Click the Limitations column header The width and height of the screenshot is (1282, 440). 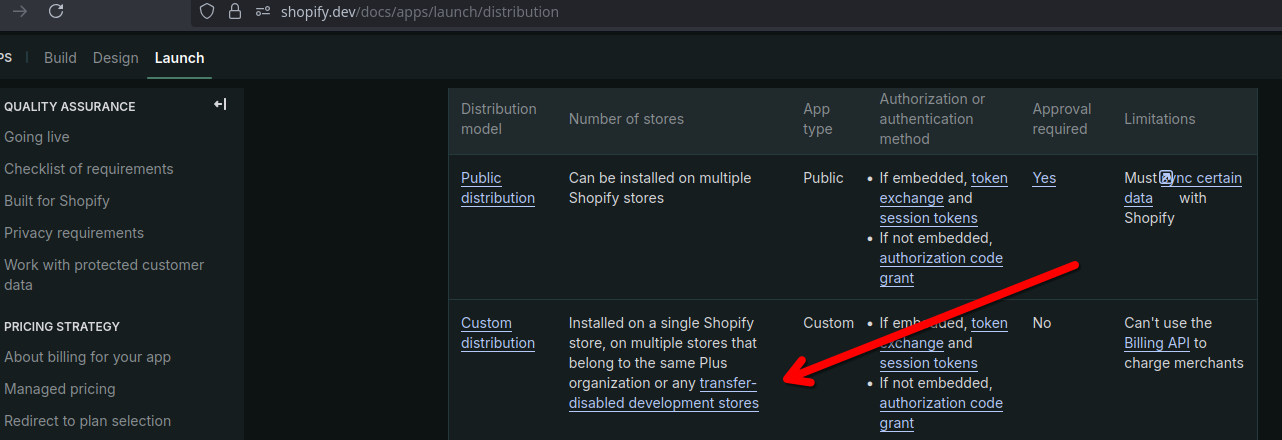point(1160,119)
